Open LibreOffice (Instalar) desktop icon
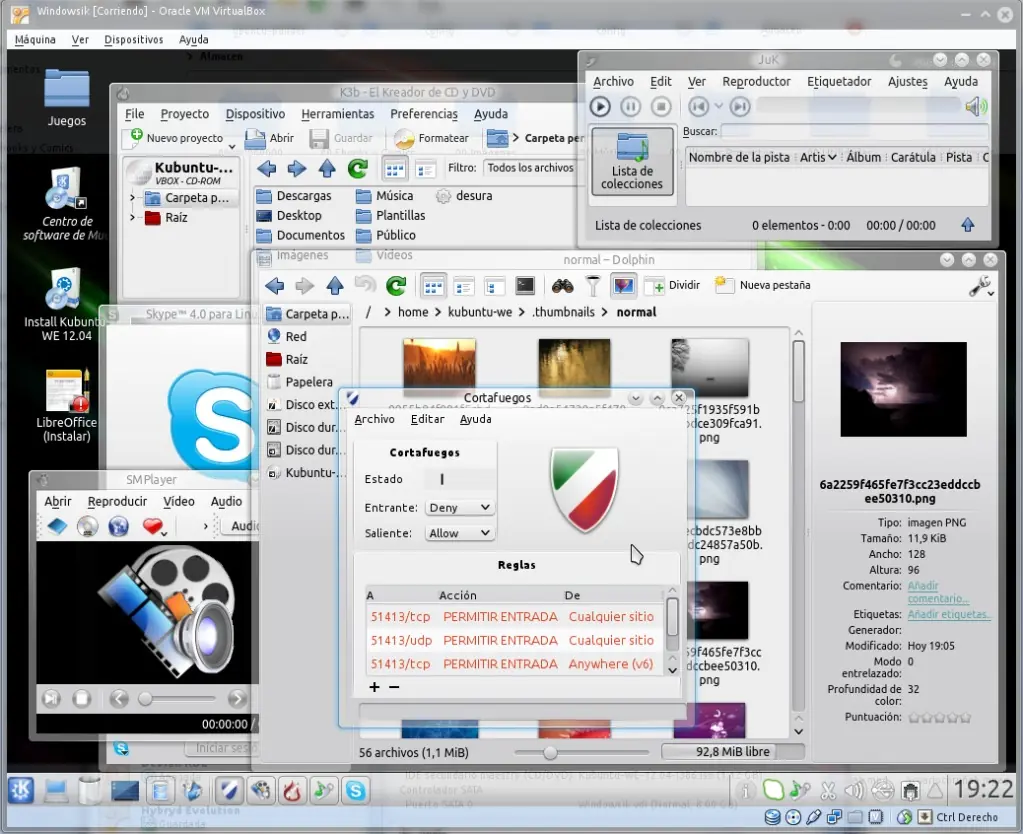The width and height of the screenshot is (1023, 834). point(66,406)
